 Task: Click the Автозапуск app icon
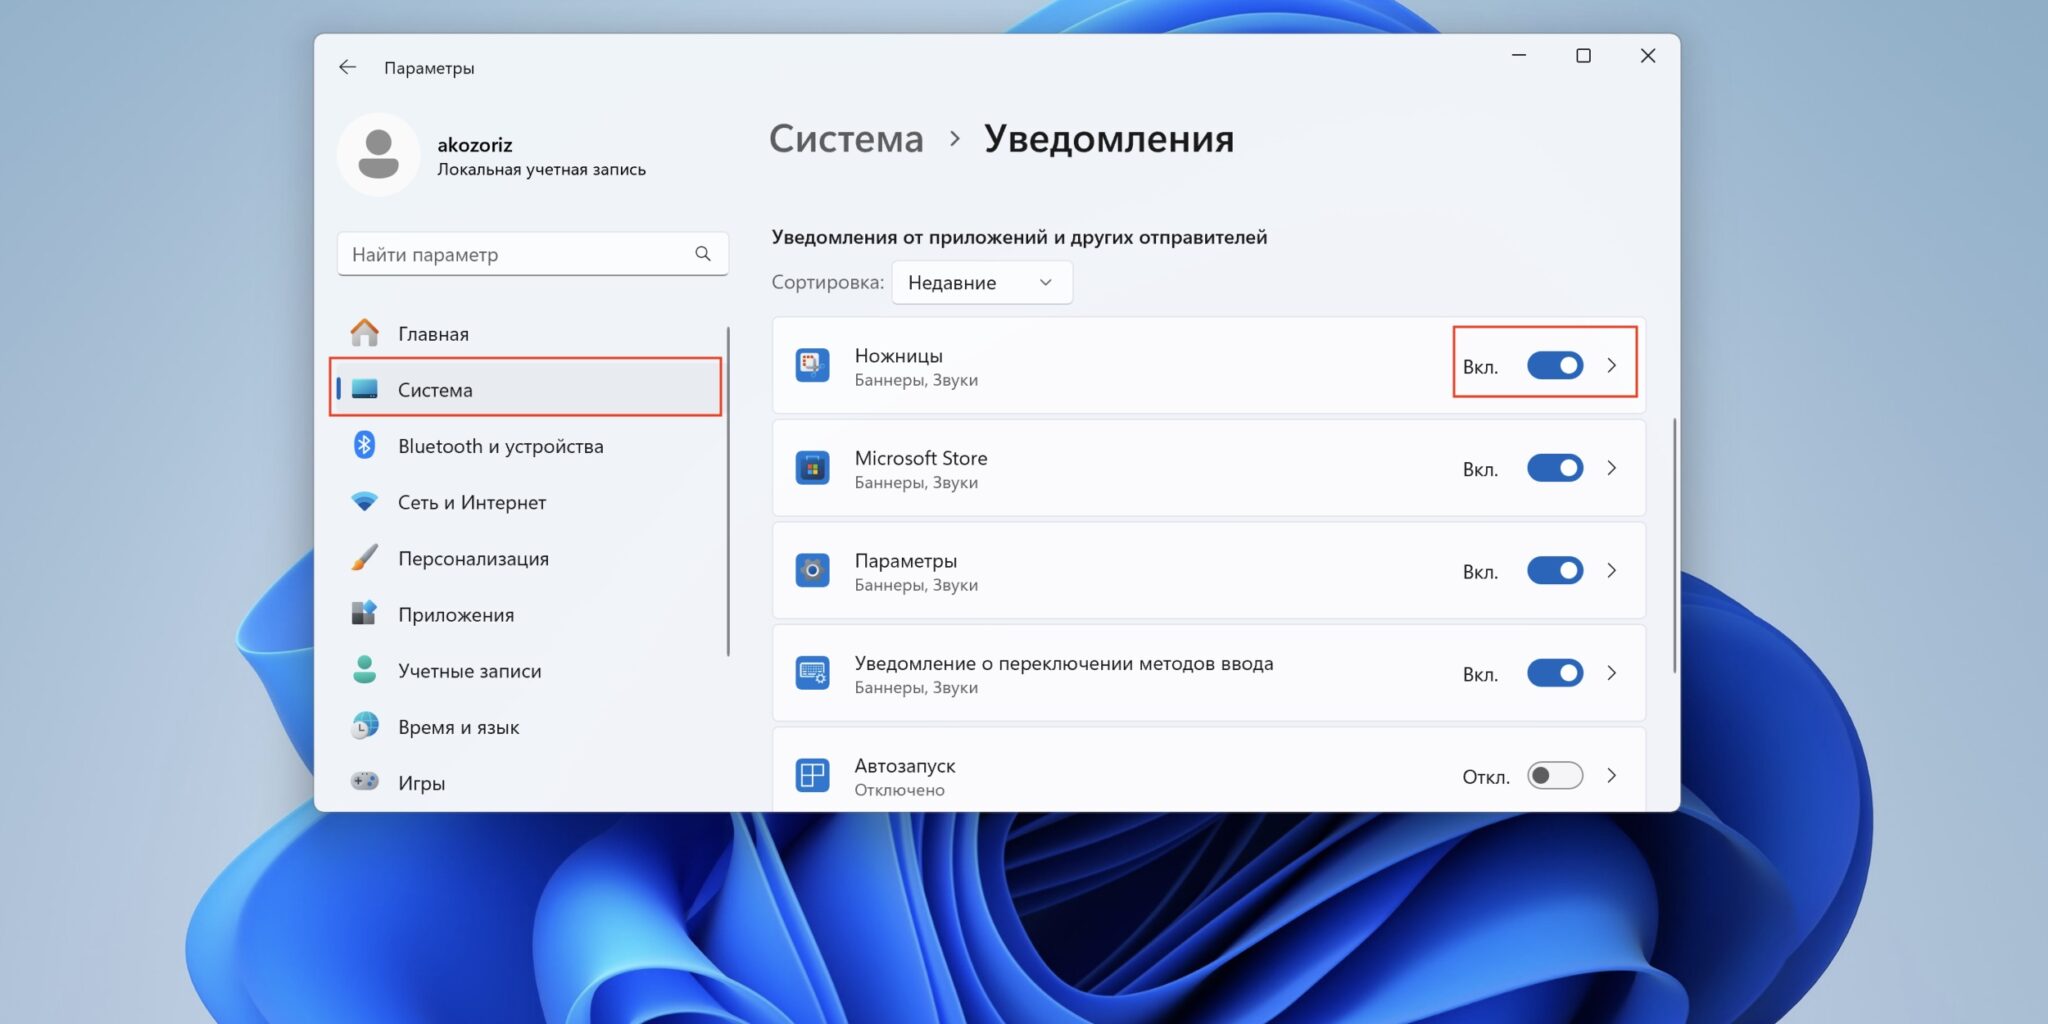click(x=813, y=774)
